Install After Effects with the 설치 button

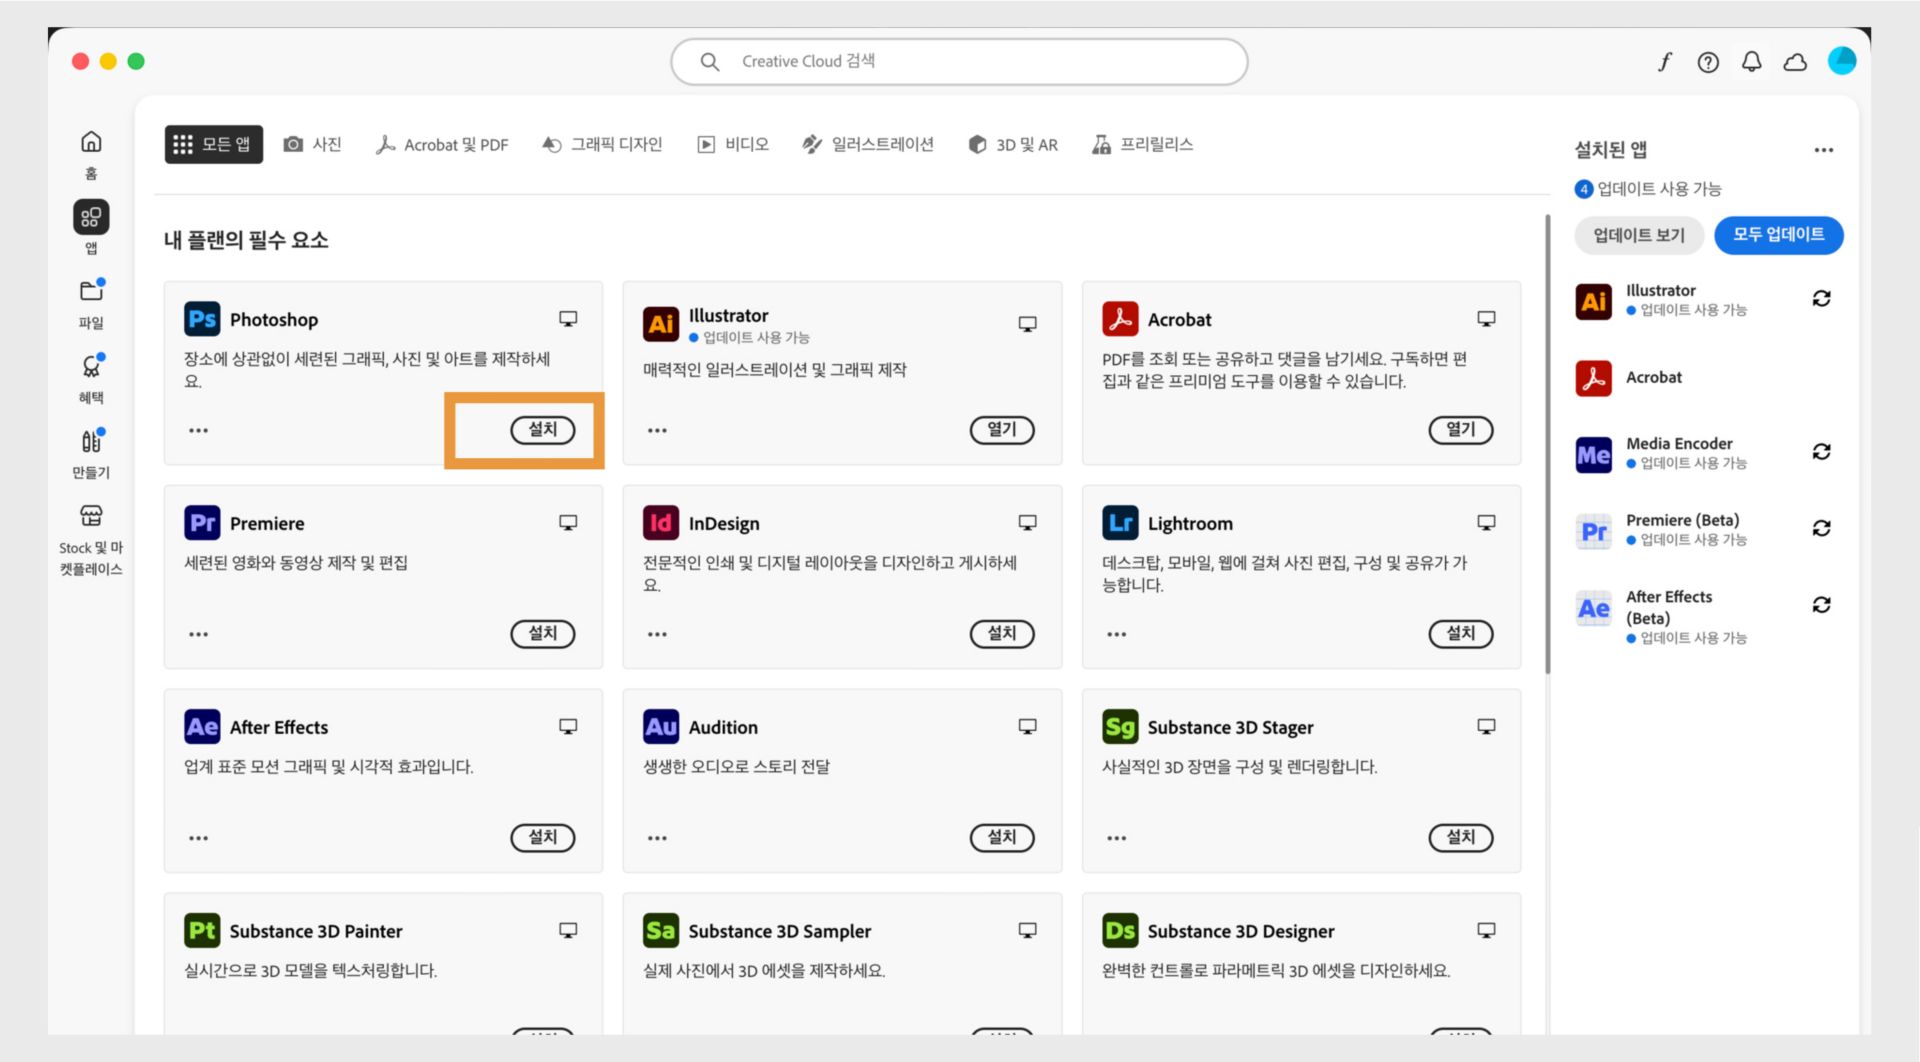pos(543,838)
